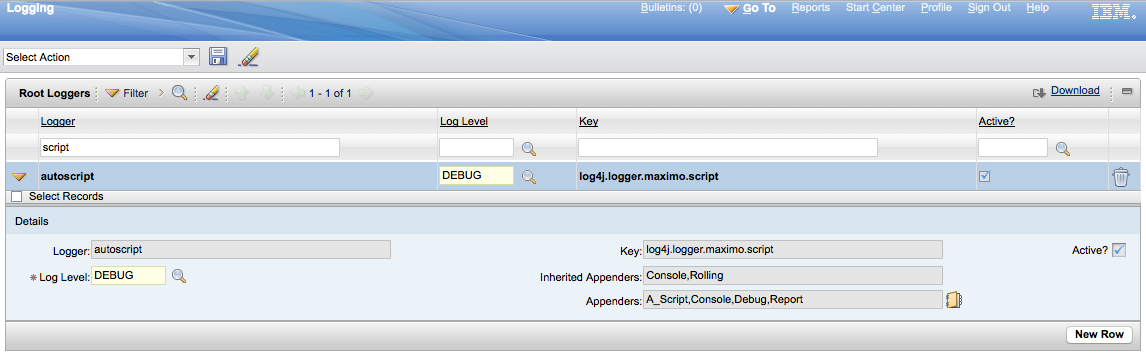1146x361 pixels.
Task: Click the Clear Changes eraser icon in top toolbar
Action: point(249,56)
